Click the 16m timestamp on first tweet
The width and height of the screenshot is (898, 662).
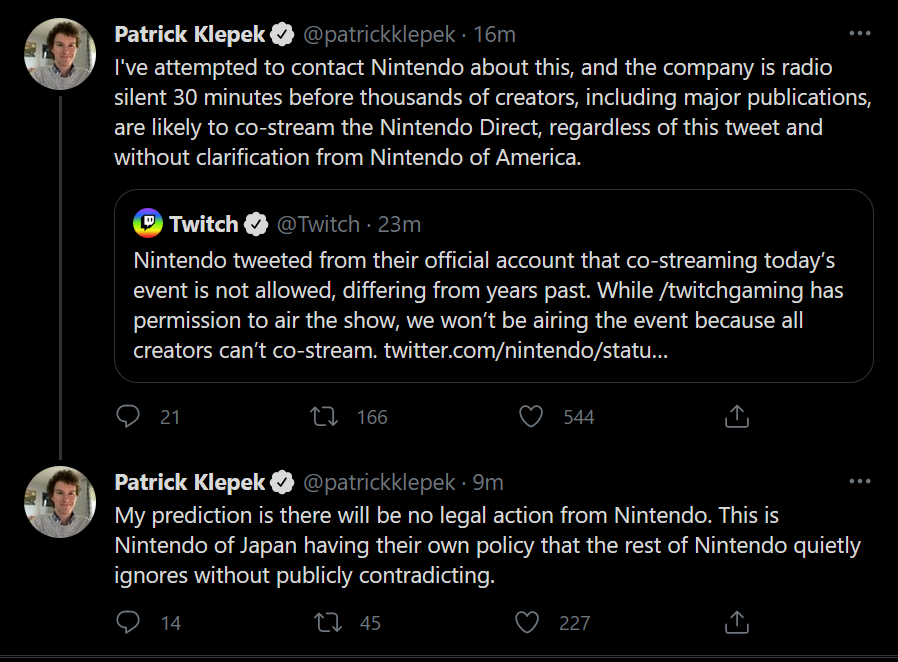pyautogui.click(x=494, y=35)
